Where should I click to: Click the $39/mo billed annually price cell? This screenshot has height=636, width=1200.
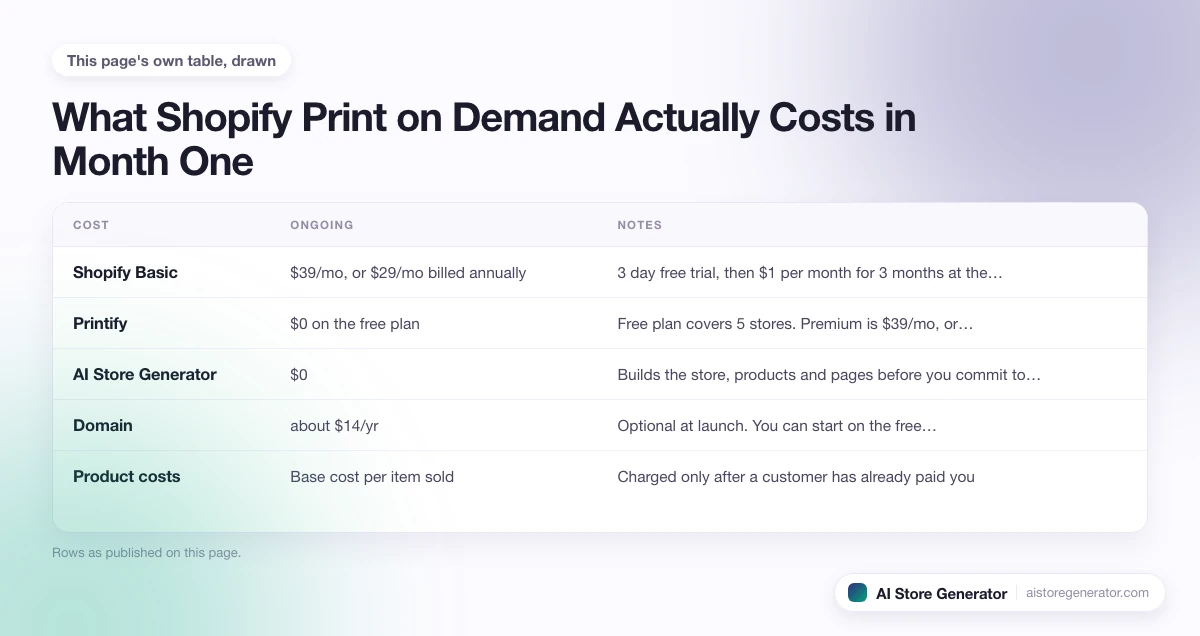click(408, 272)
